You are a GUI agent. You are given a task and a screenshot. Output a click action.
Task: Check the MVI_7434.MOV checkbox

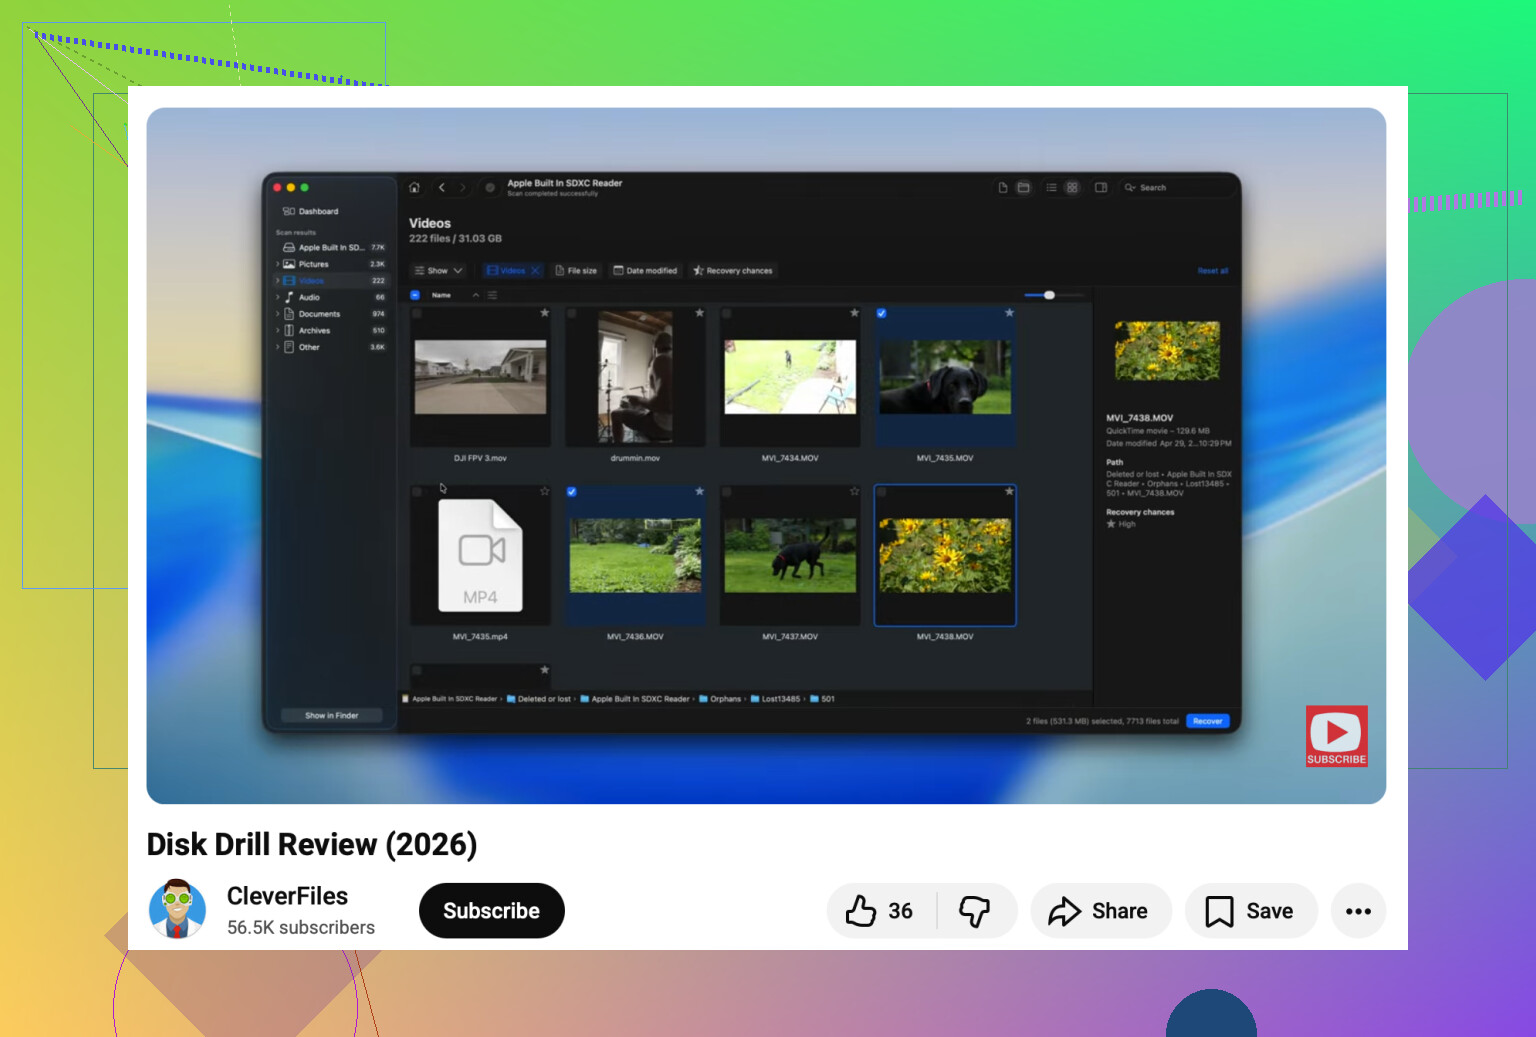pyautogui.click(x=727, y=313)
